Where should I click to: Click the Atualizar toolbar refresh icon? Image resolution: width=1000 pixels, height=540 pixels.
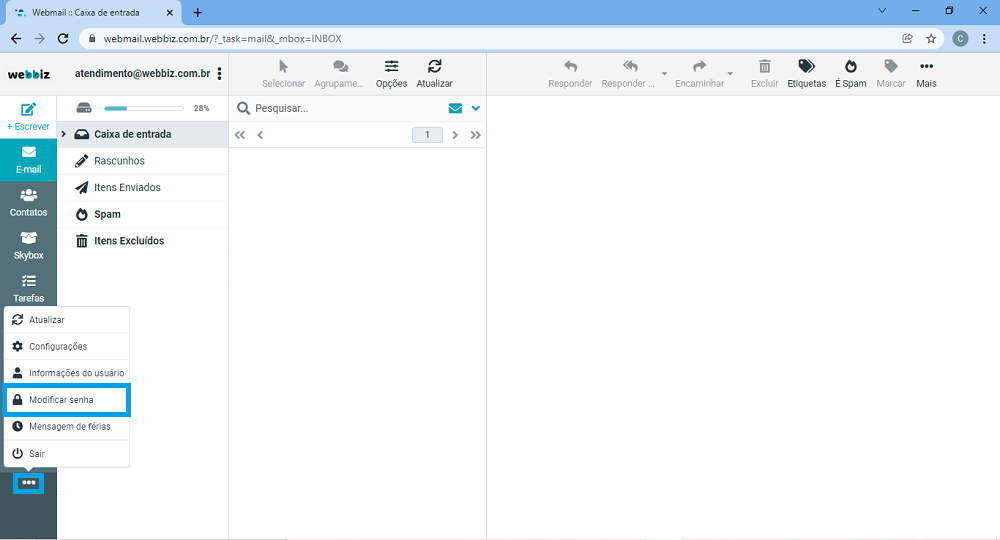[x=434, y=67]
